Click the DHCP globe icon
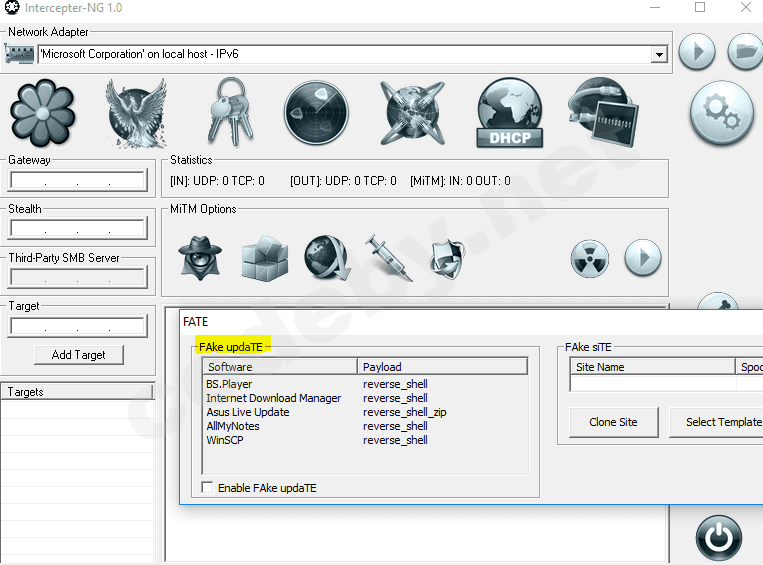The height and width of the screenshot is (565, 763). coord(509,112)
